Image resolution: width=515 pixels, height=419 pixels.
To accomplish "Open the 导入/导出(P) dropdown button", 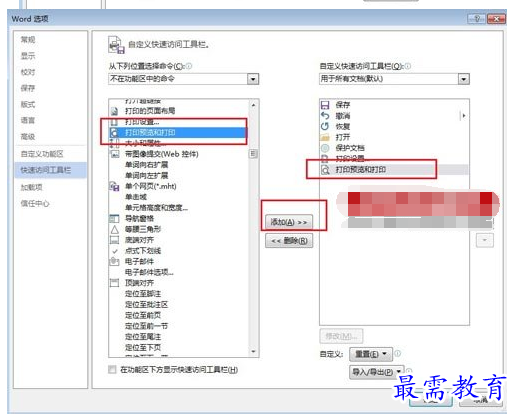I will tap(377, 372).
